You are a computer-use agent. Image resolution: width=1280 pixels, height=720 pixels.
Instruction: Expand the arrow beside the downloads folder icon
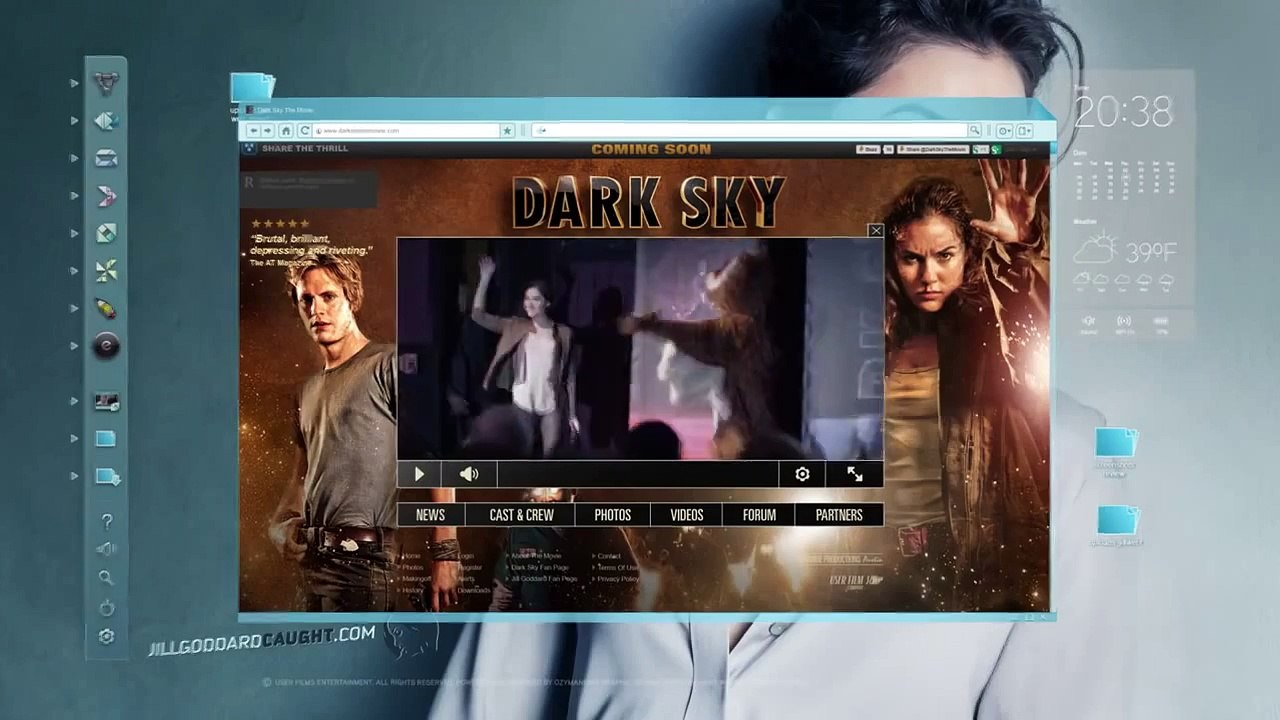coord(74,477)
